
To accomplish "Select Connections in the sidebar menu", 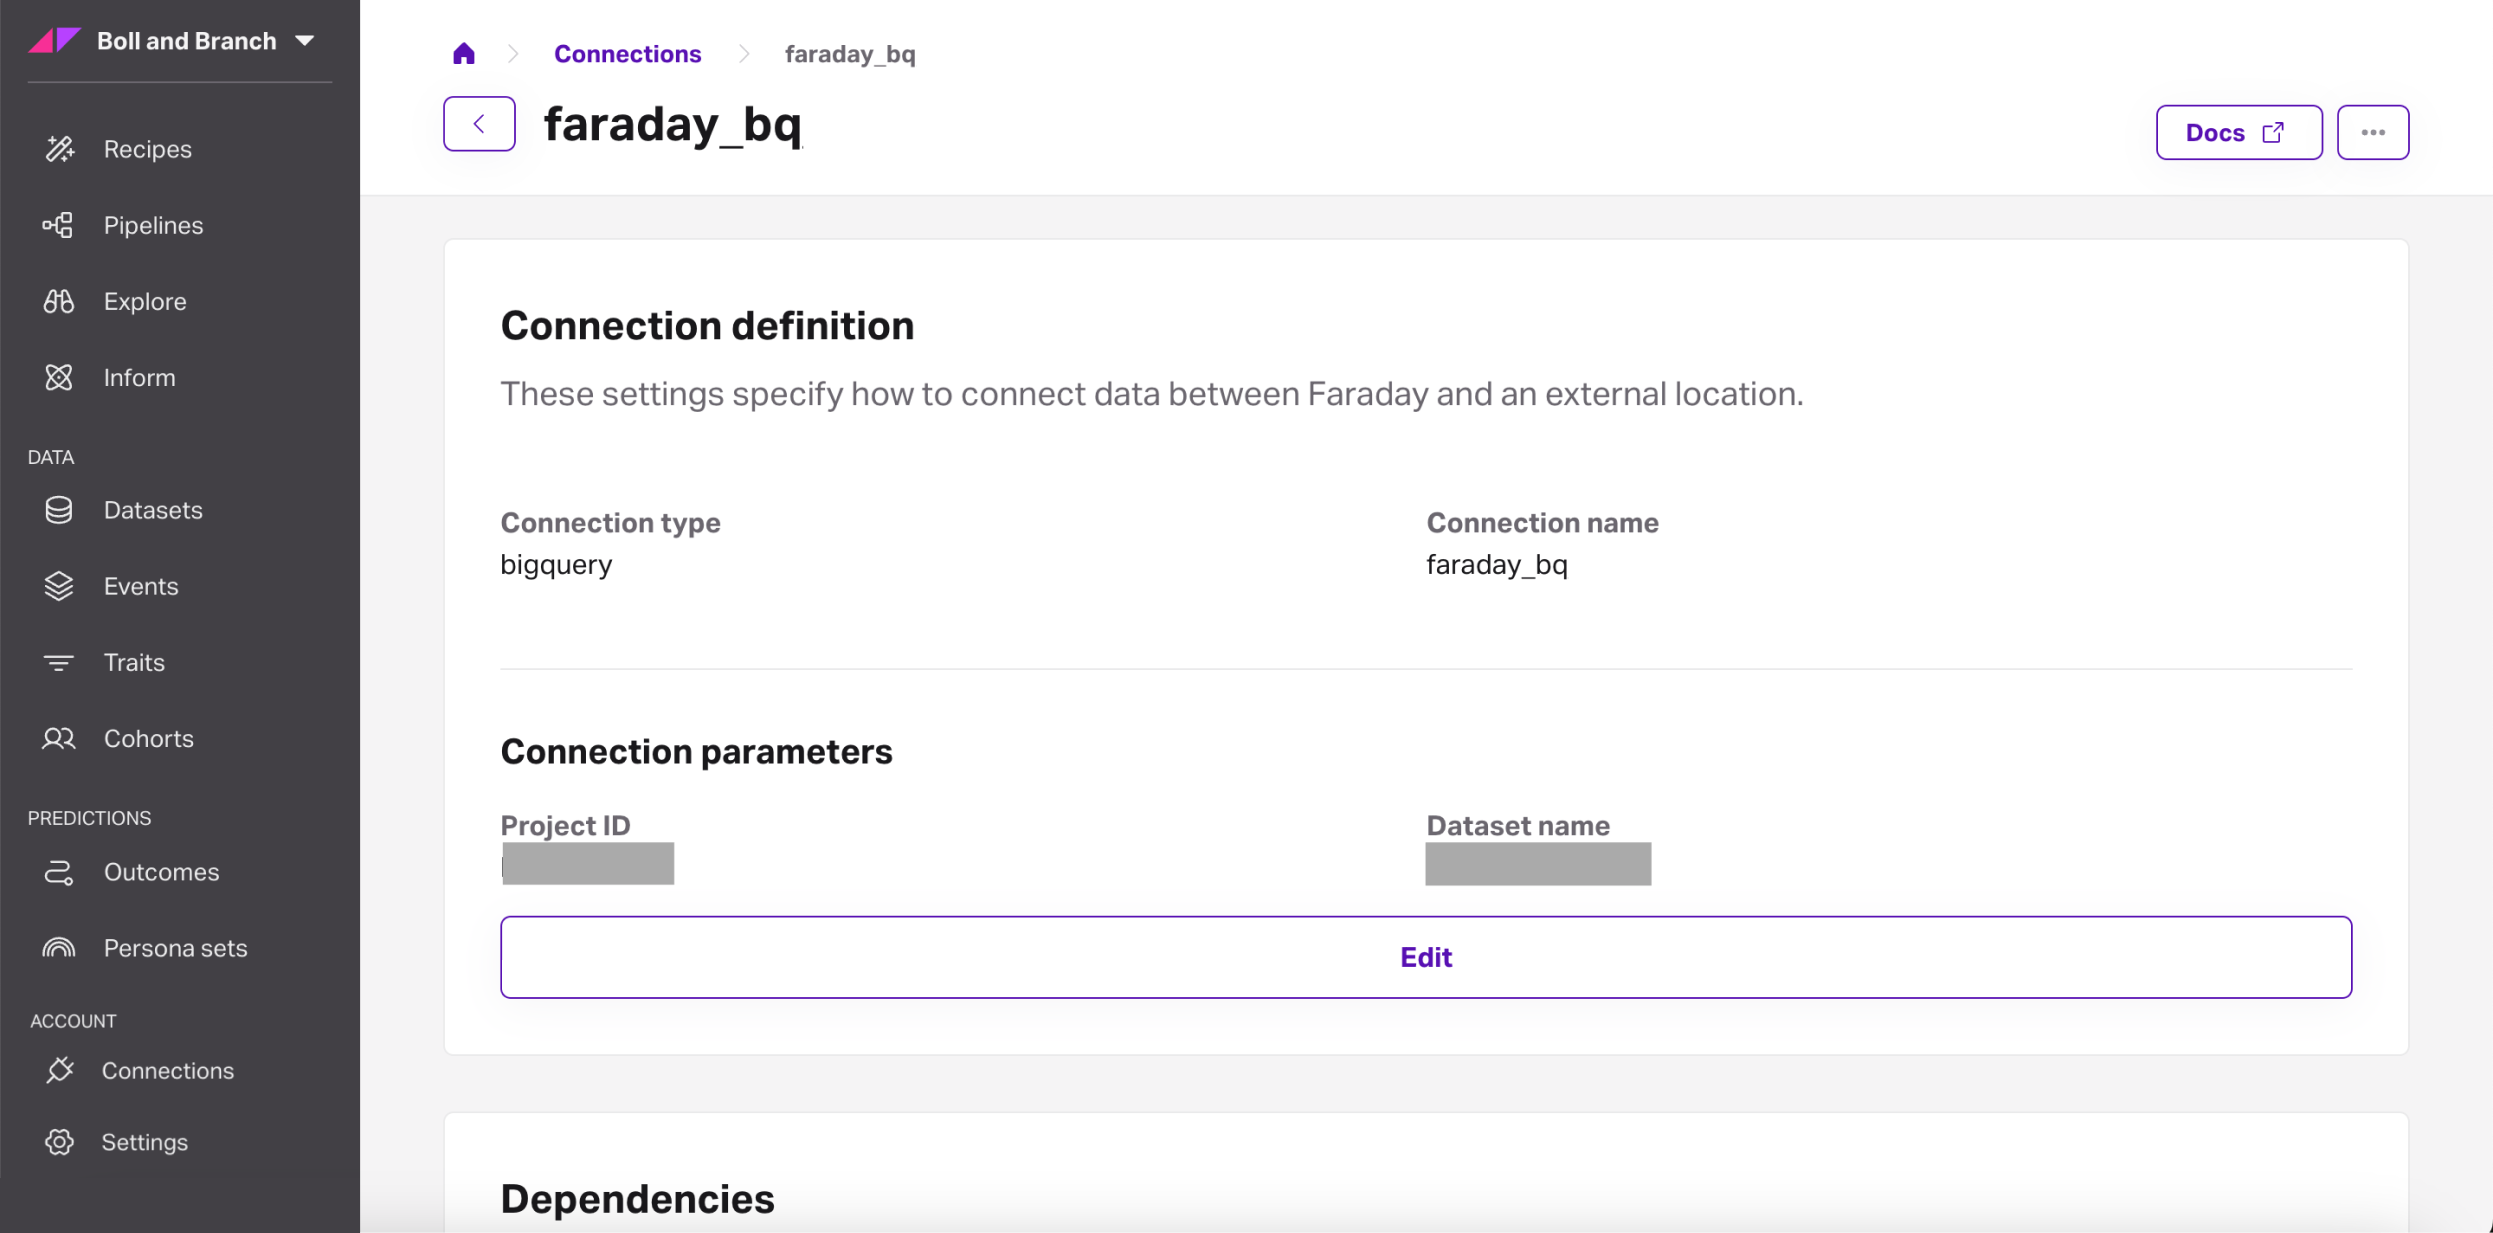I will [167, 1070].
